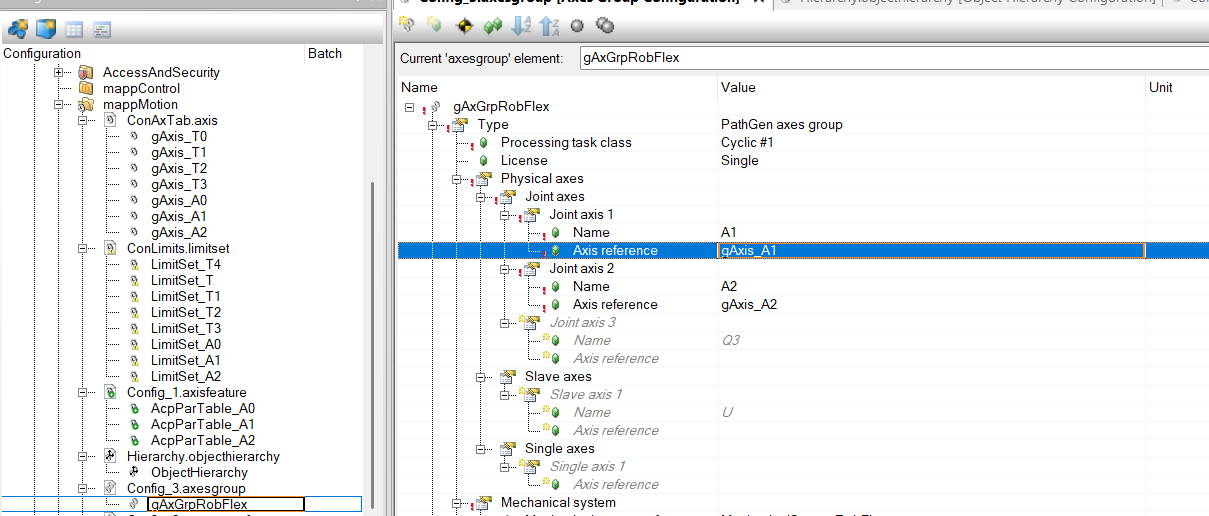This screenshot has width=1209, height=516.
Task: Collapse the Mechanical system node
Action: [x=457, y=502]
